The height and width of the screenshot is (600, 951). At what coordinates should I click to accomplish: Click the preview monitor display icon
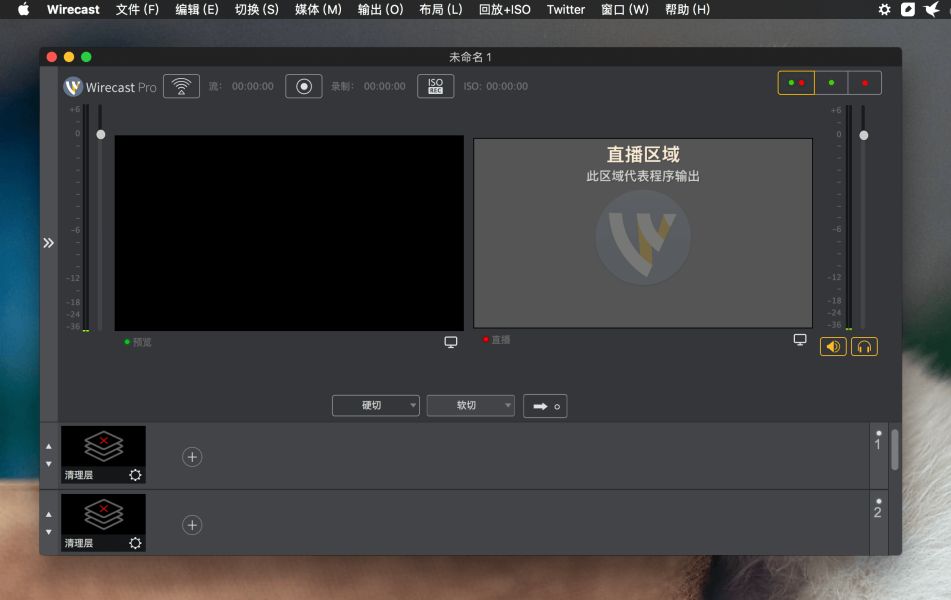[x=451, y=342]
